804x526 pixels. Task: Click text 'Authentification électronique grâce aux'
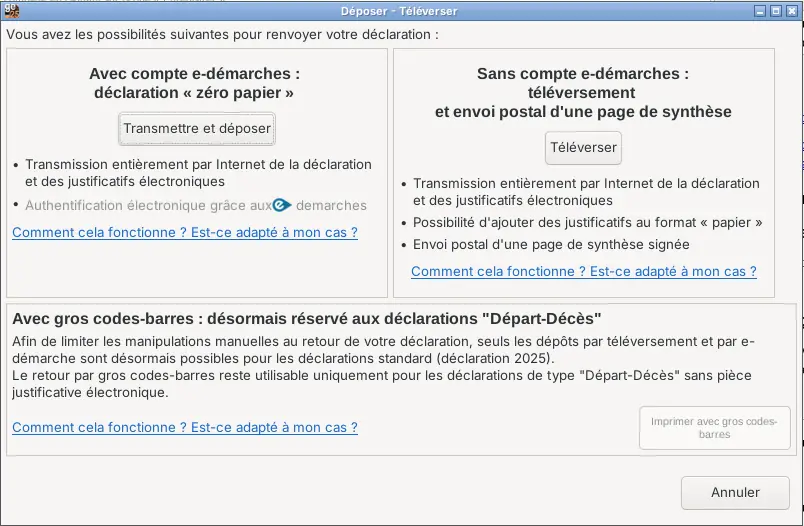pyautogui.click(x=149, y=206)
